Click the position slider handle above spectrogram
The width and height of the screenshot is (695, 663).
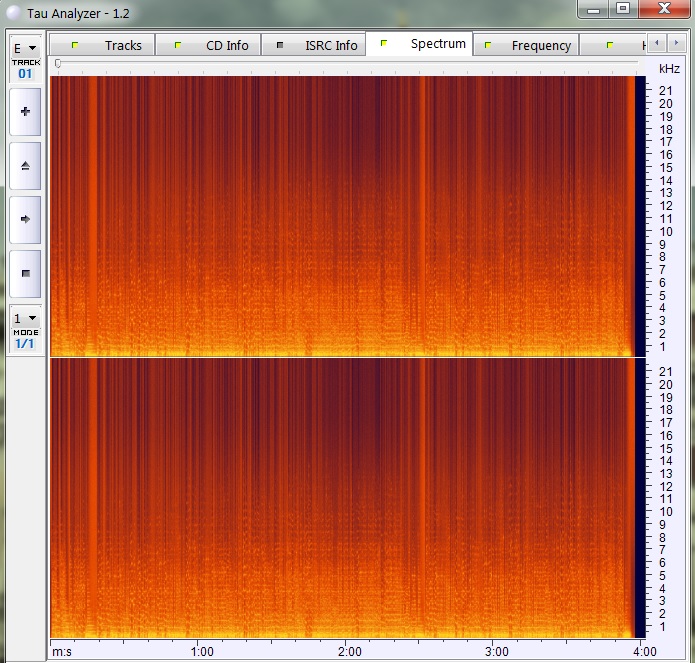coord(57,63)
